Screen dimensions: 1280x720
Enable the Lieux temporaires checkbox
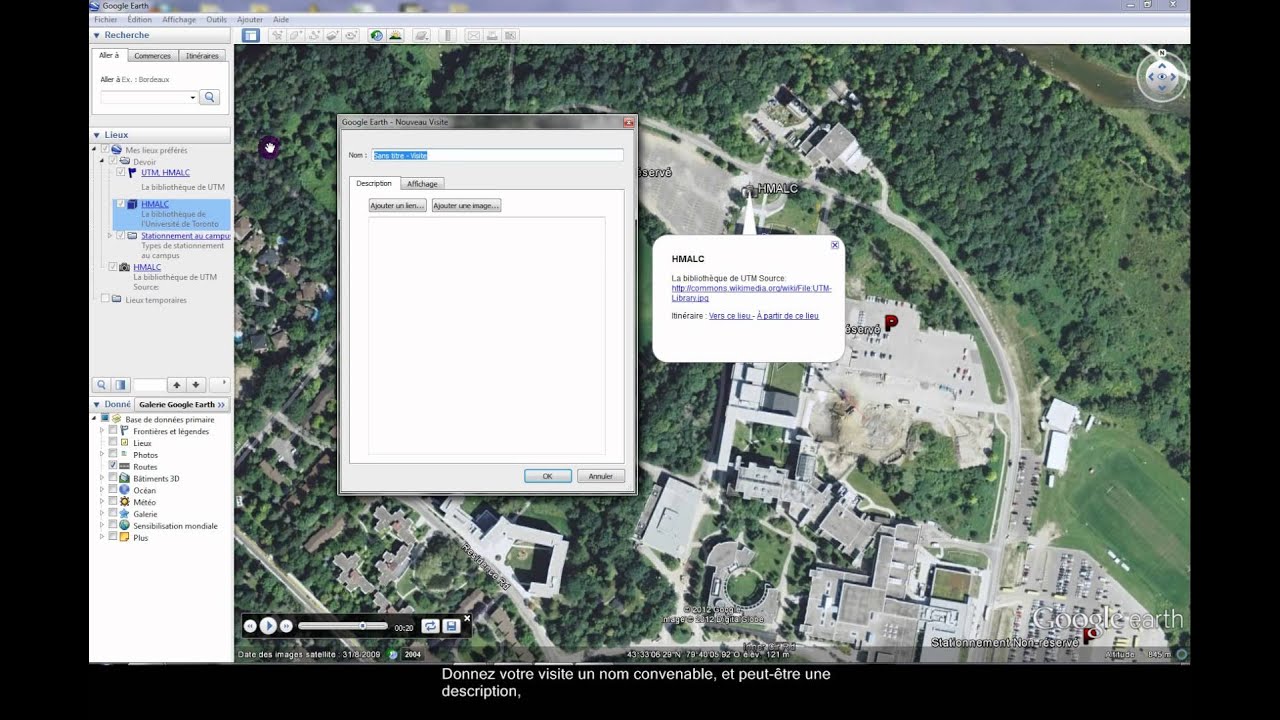tap(105, 299)
